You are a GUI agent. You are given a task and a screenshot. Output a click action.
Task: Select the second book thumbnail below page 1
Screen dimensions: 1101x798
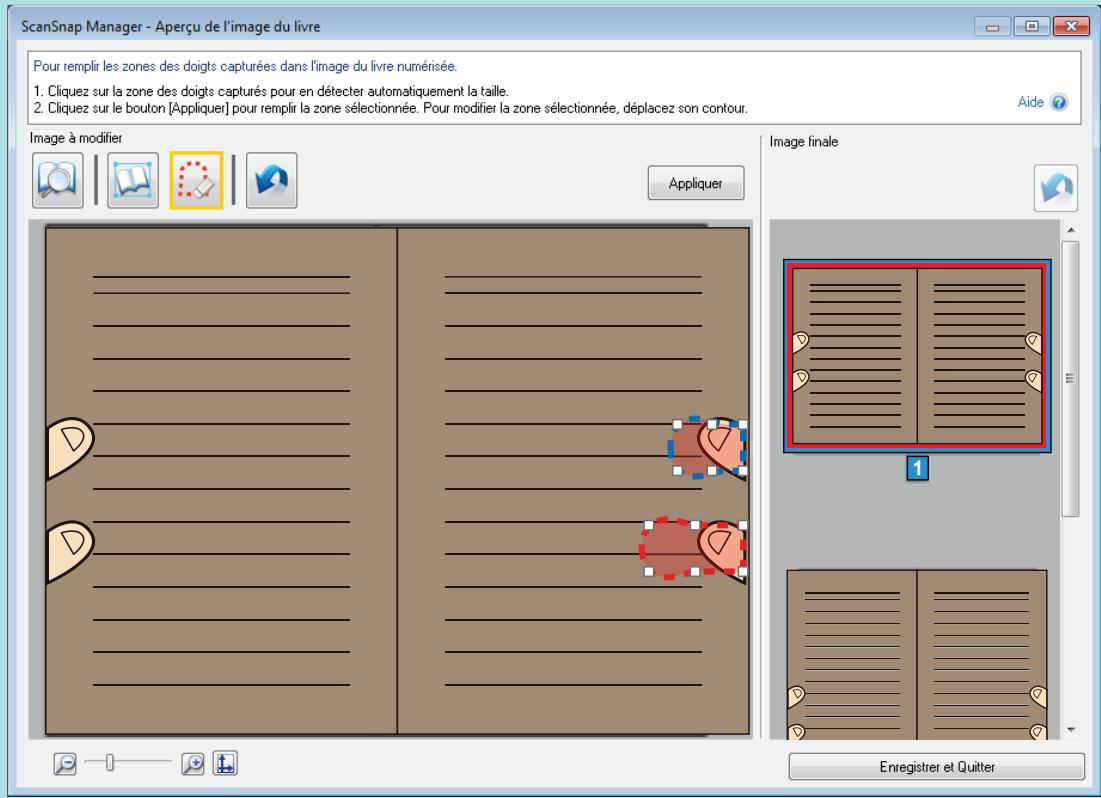(917, 654)
